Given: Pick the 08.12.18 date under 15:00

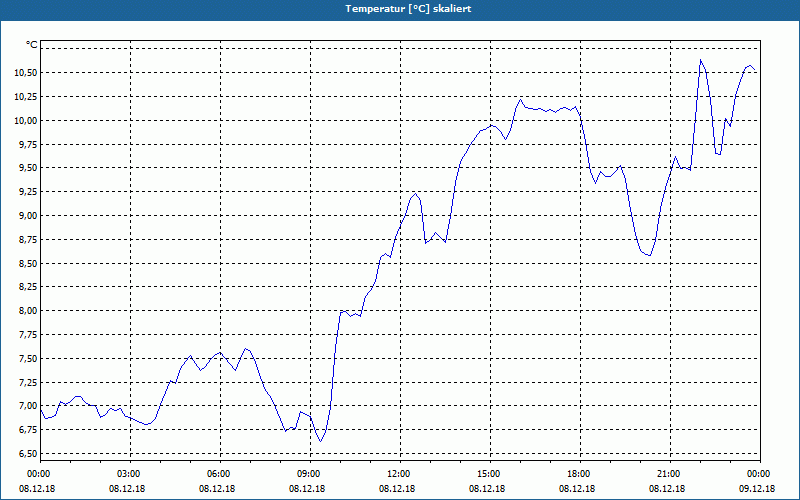Looking at the screenshot, I should click(487, 489).
